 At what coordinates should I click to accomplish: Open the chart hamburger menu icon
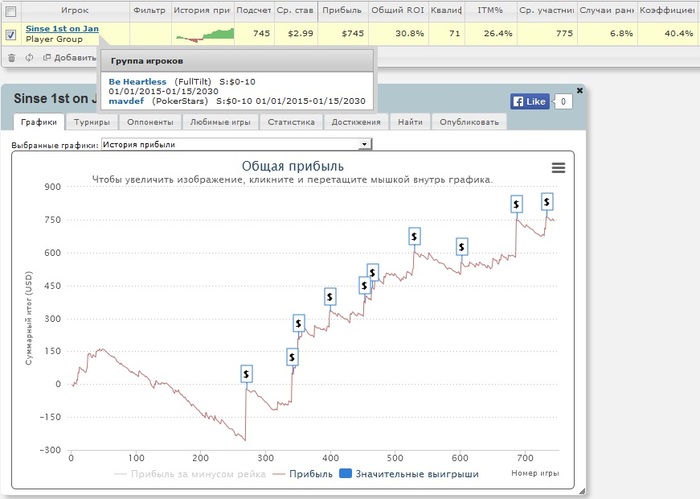click(558, 168)
